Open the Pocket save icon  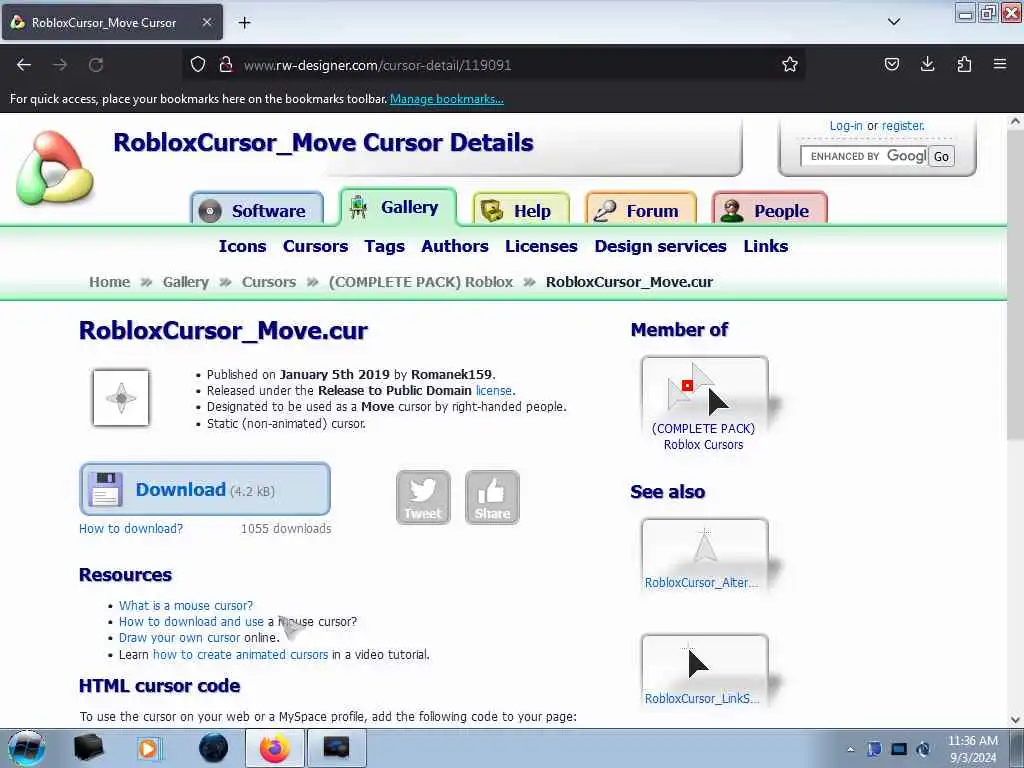tap(891, 64)
